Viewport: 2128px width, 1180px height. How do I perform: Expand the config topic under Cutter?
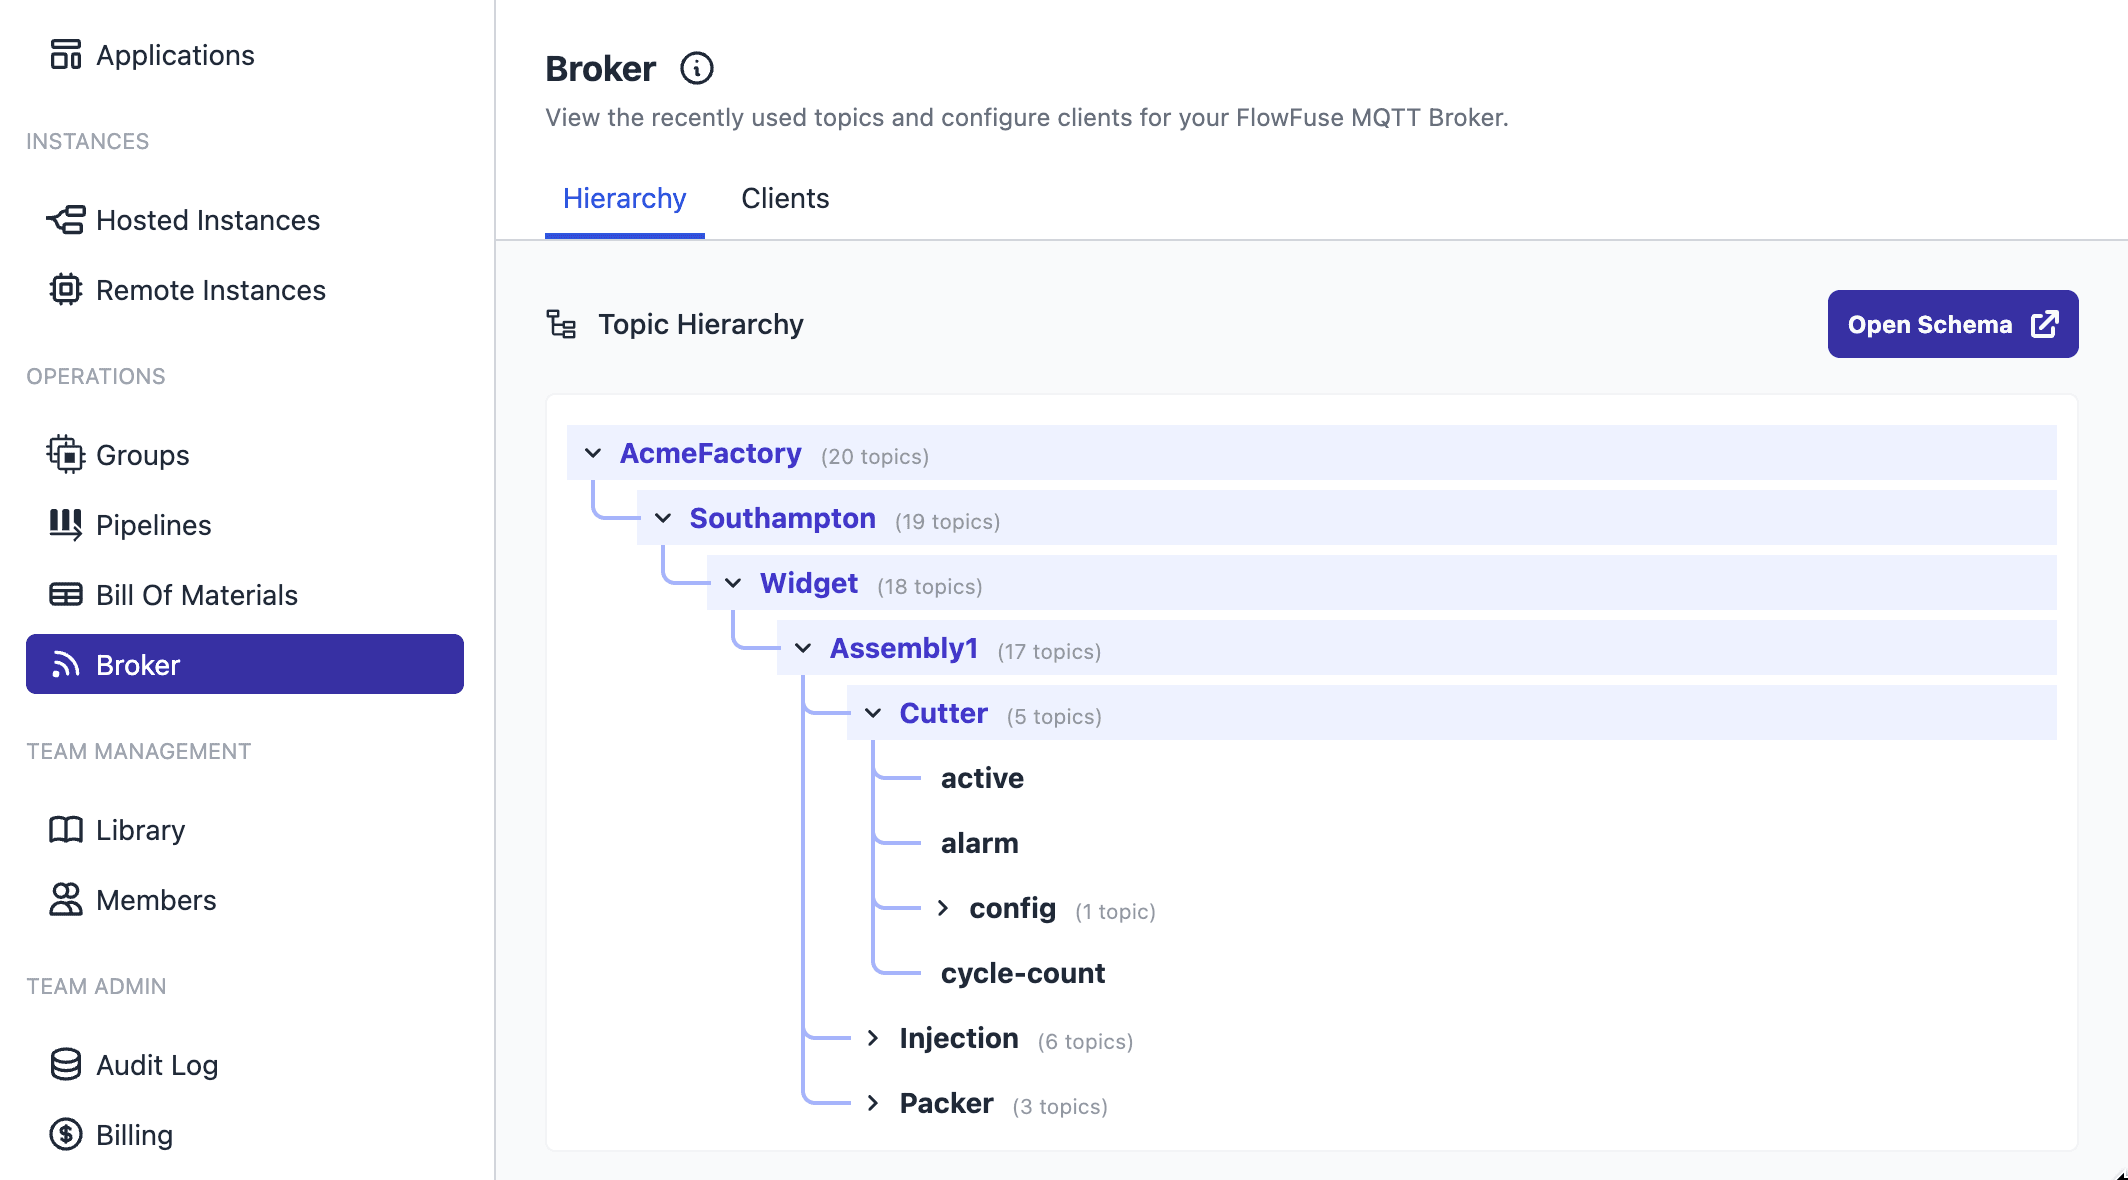942,908
